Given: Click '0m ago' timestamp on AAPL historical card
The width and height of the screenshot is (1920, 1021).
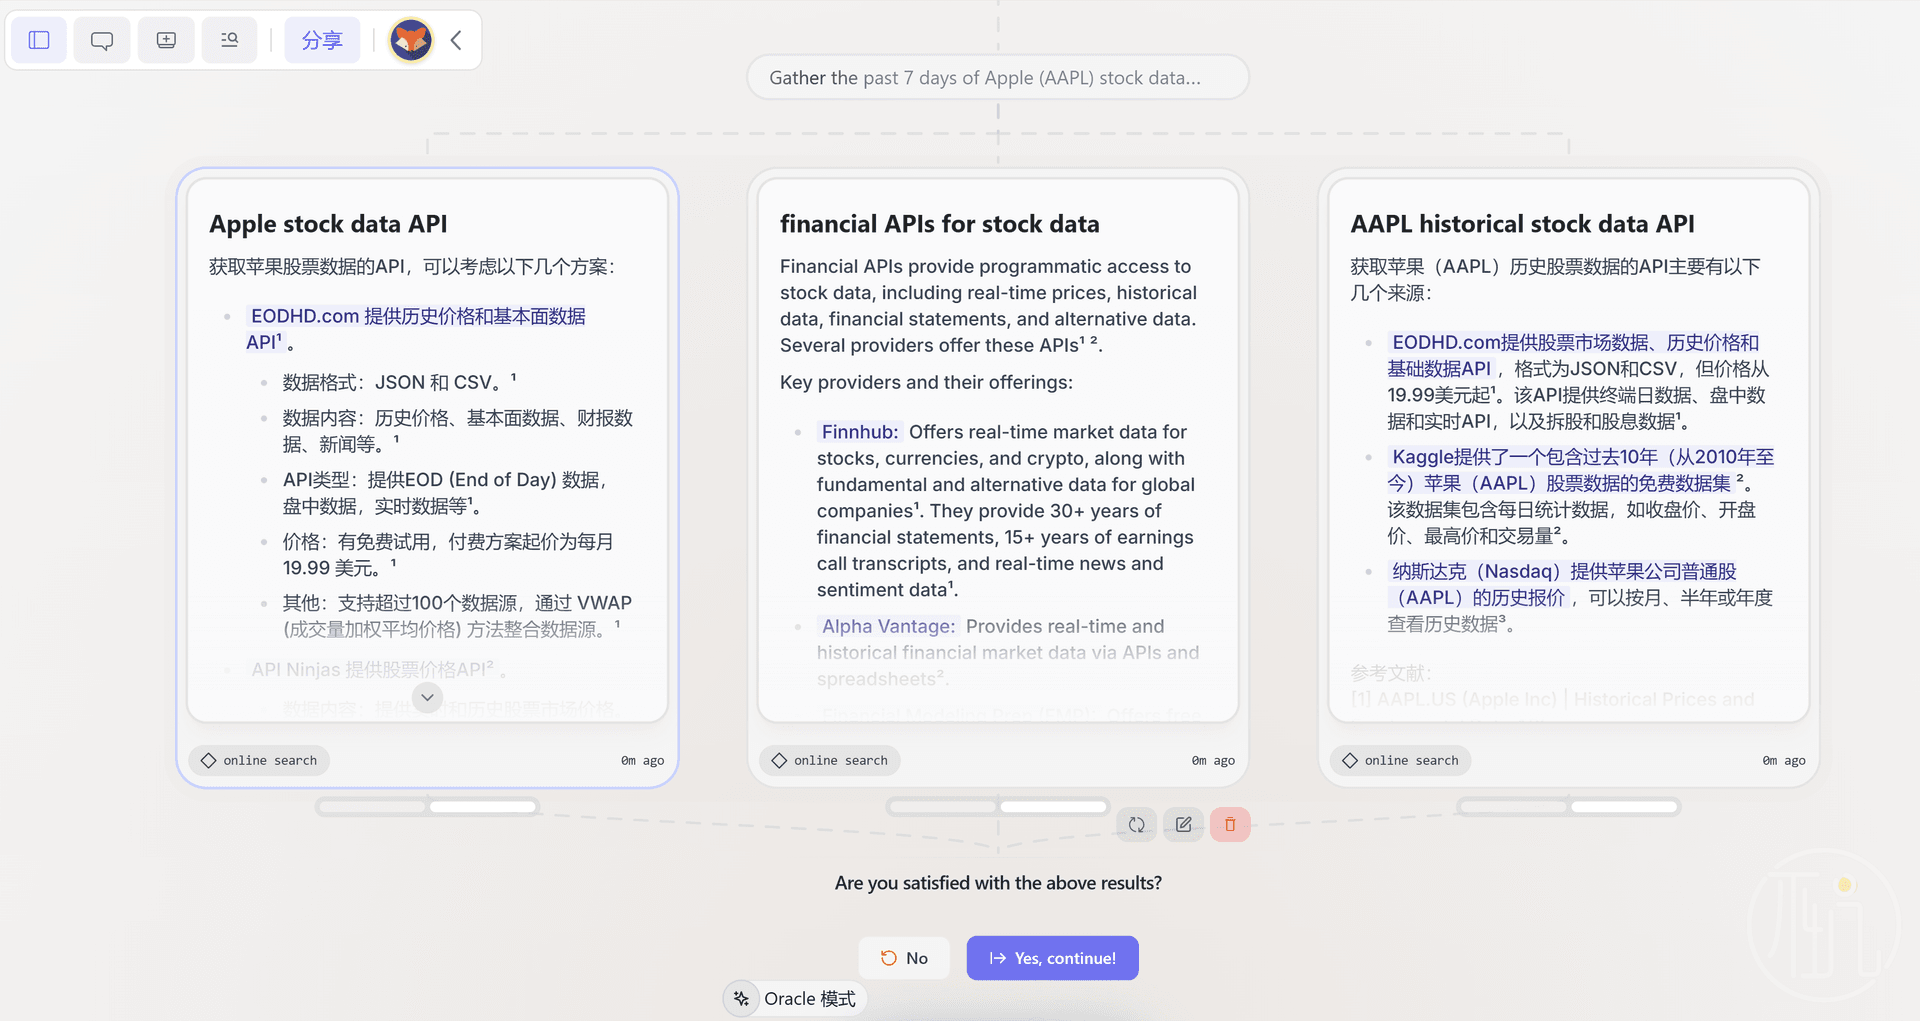Looking at the screenshot, I should coord(1784,760).
